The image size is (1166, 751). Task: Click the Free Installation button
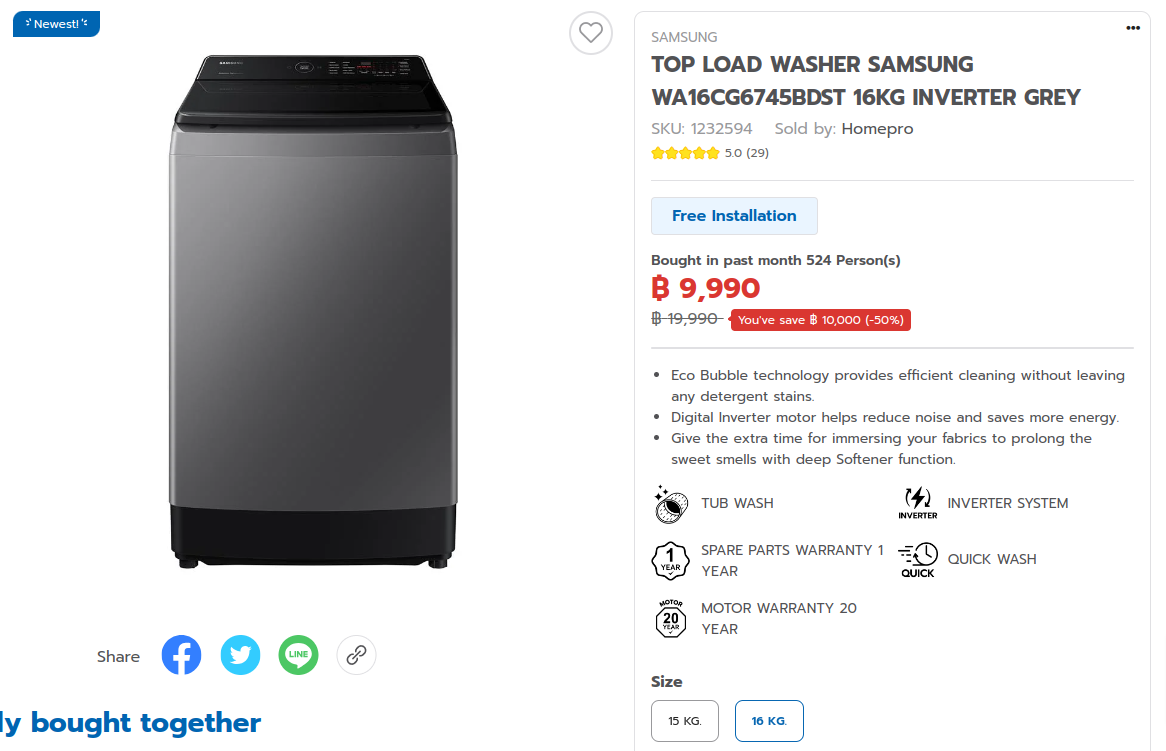[x=734, y=216]
